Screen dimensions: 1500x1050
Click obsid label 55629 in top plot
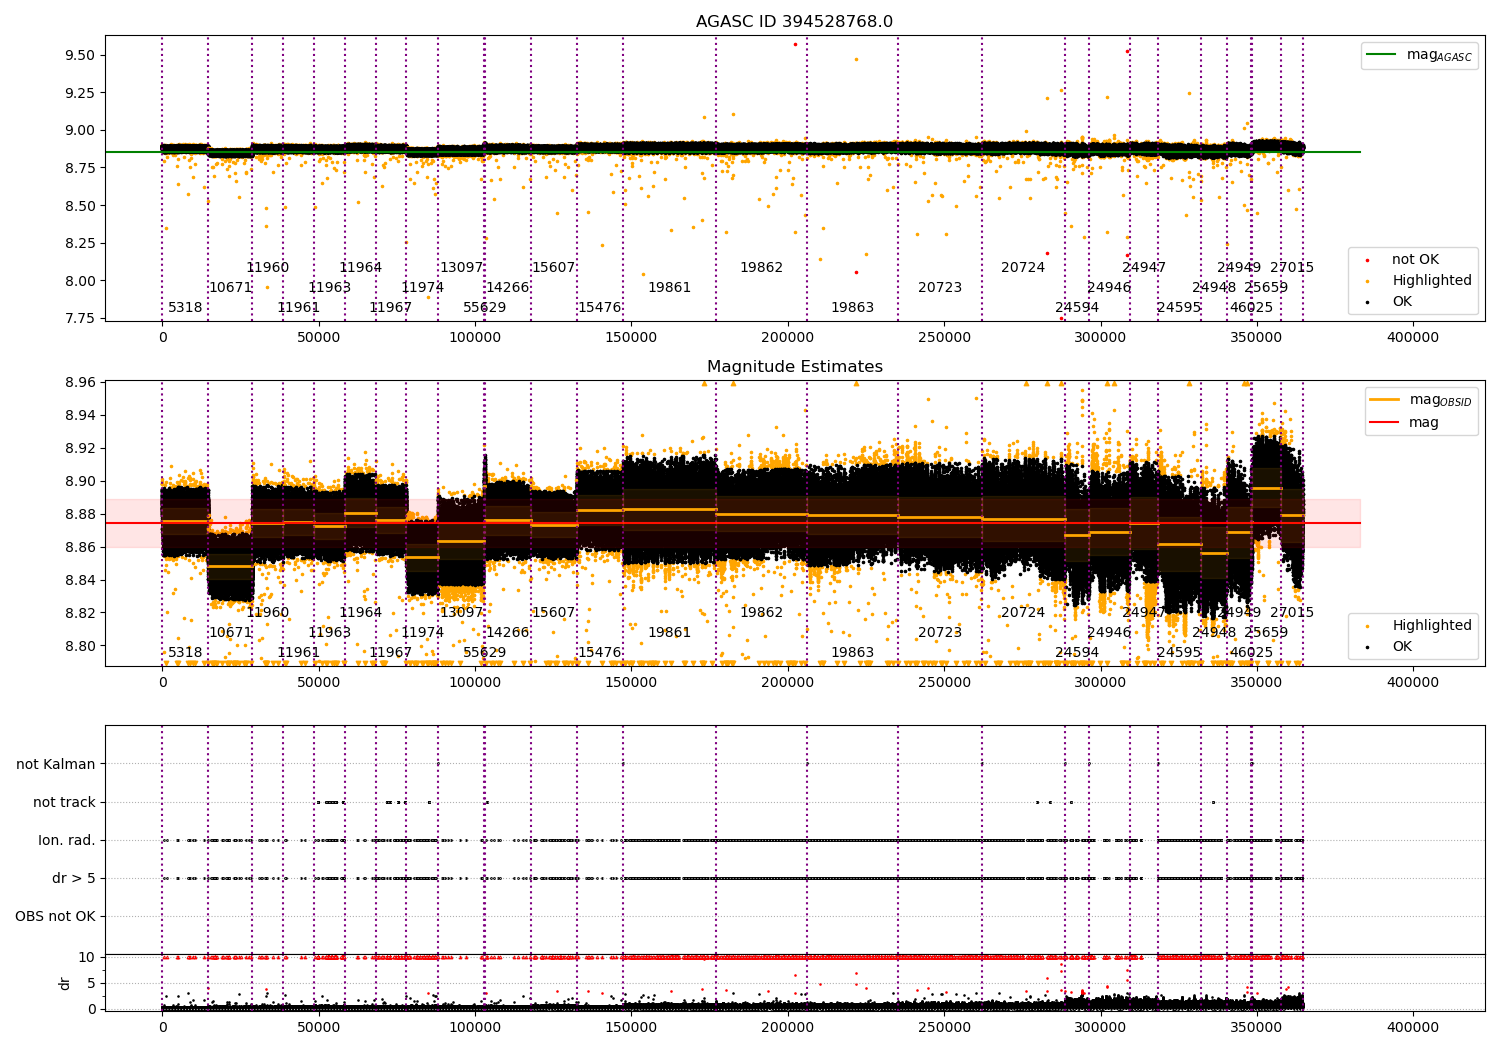click(485, 308)
